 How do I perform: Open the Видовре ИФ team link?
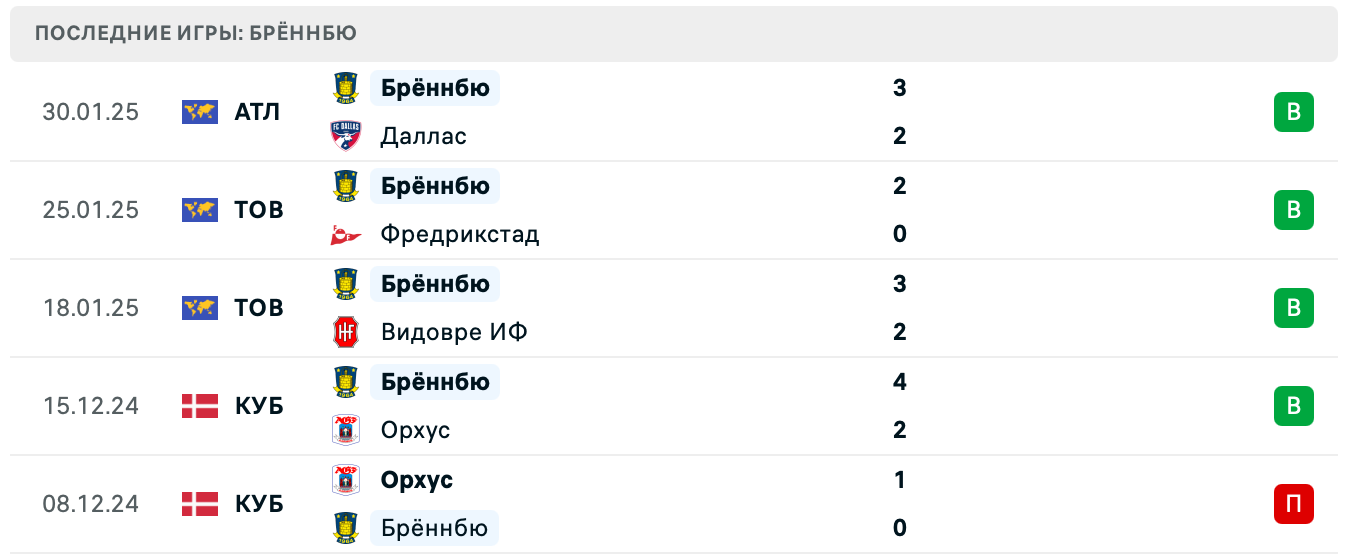click(453, 332)
